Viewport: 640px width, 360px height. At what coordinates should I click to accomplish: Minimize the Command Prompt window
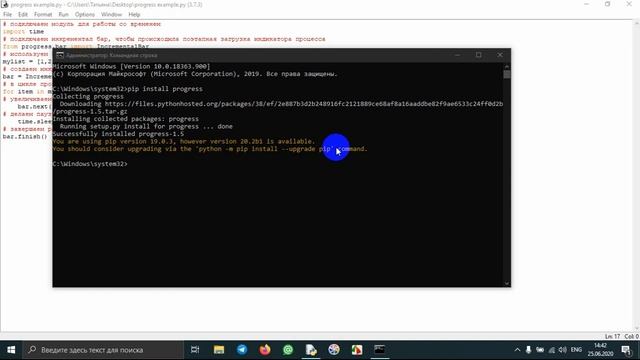click(x=457, y=55)
